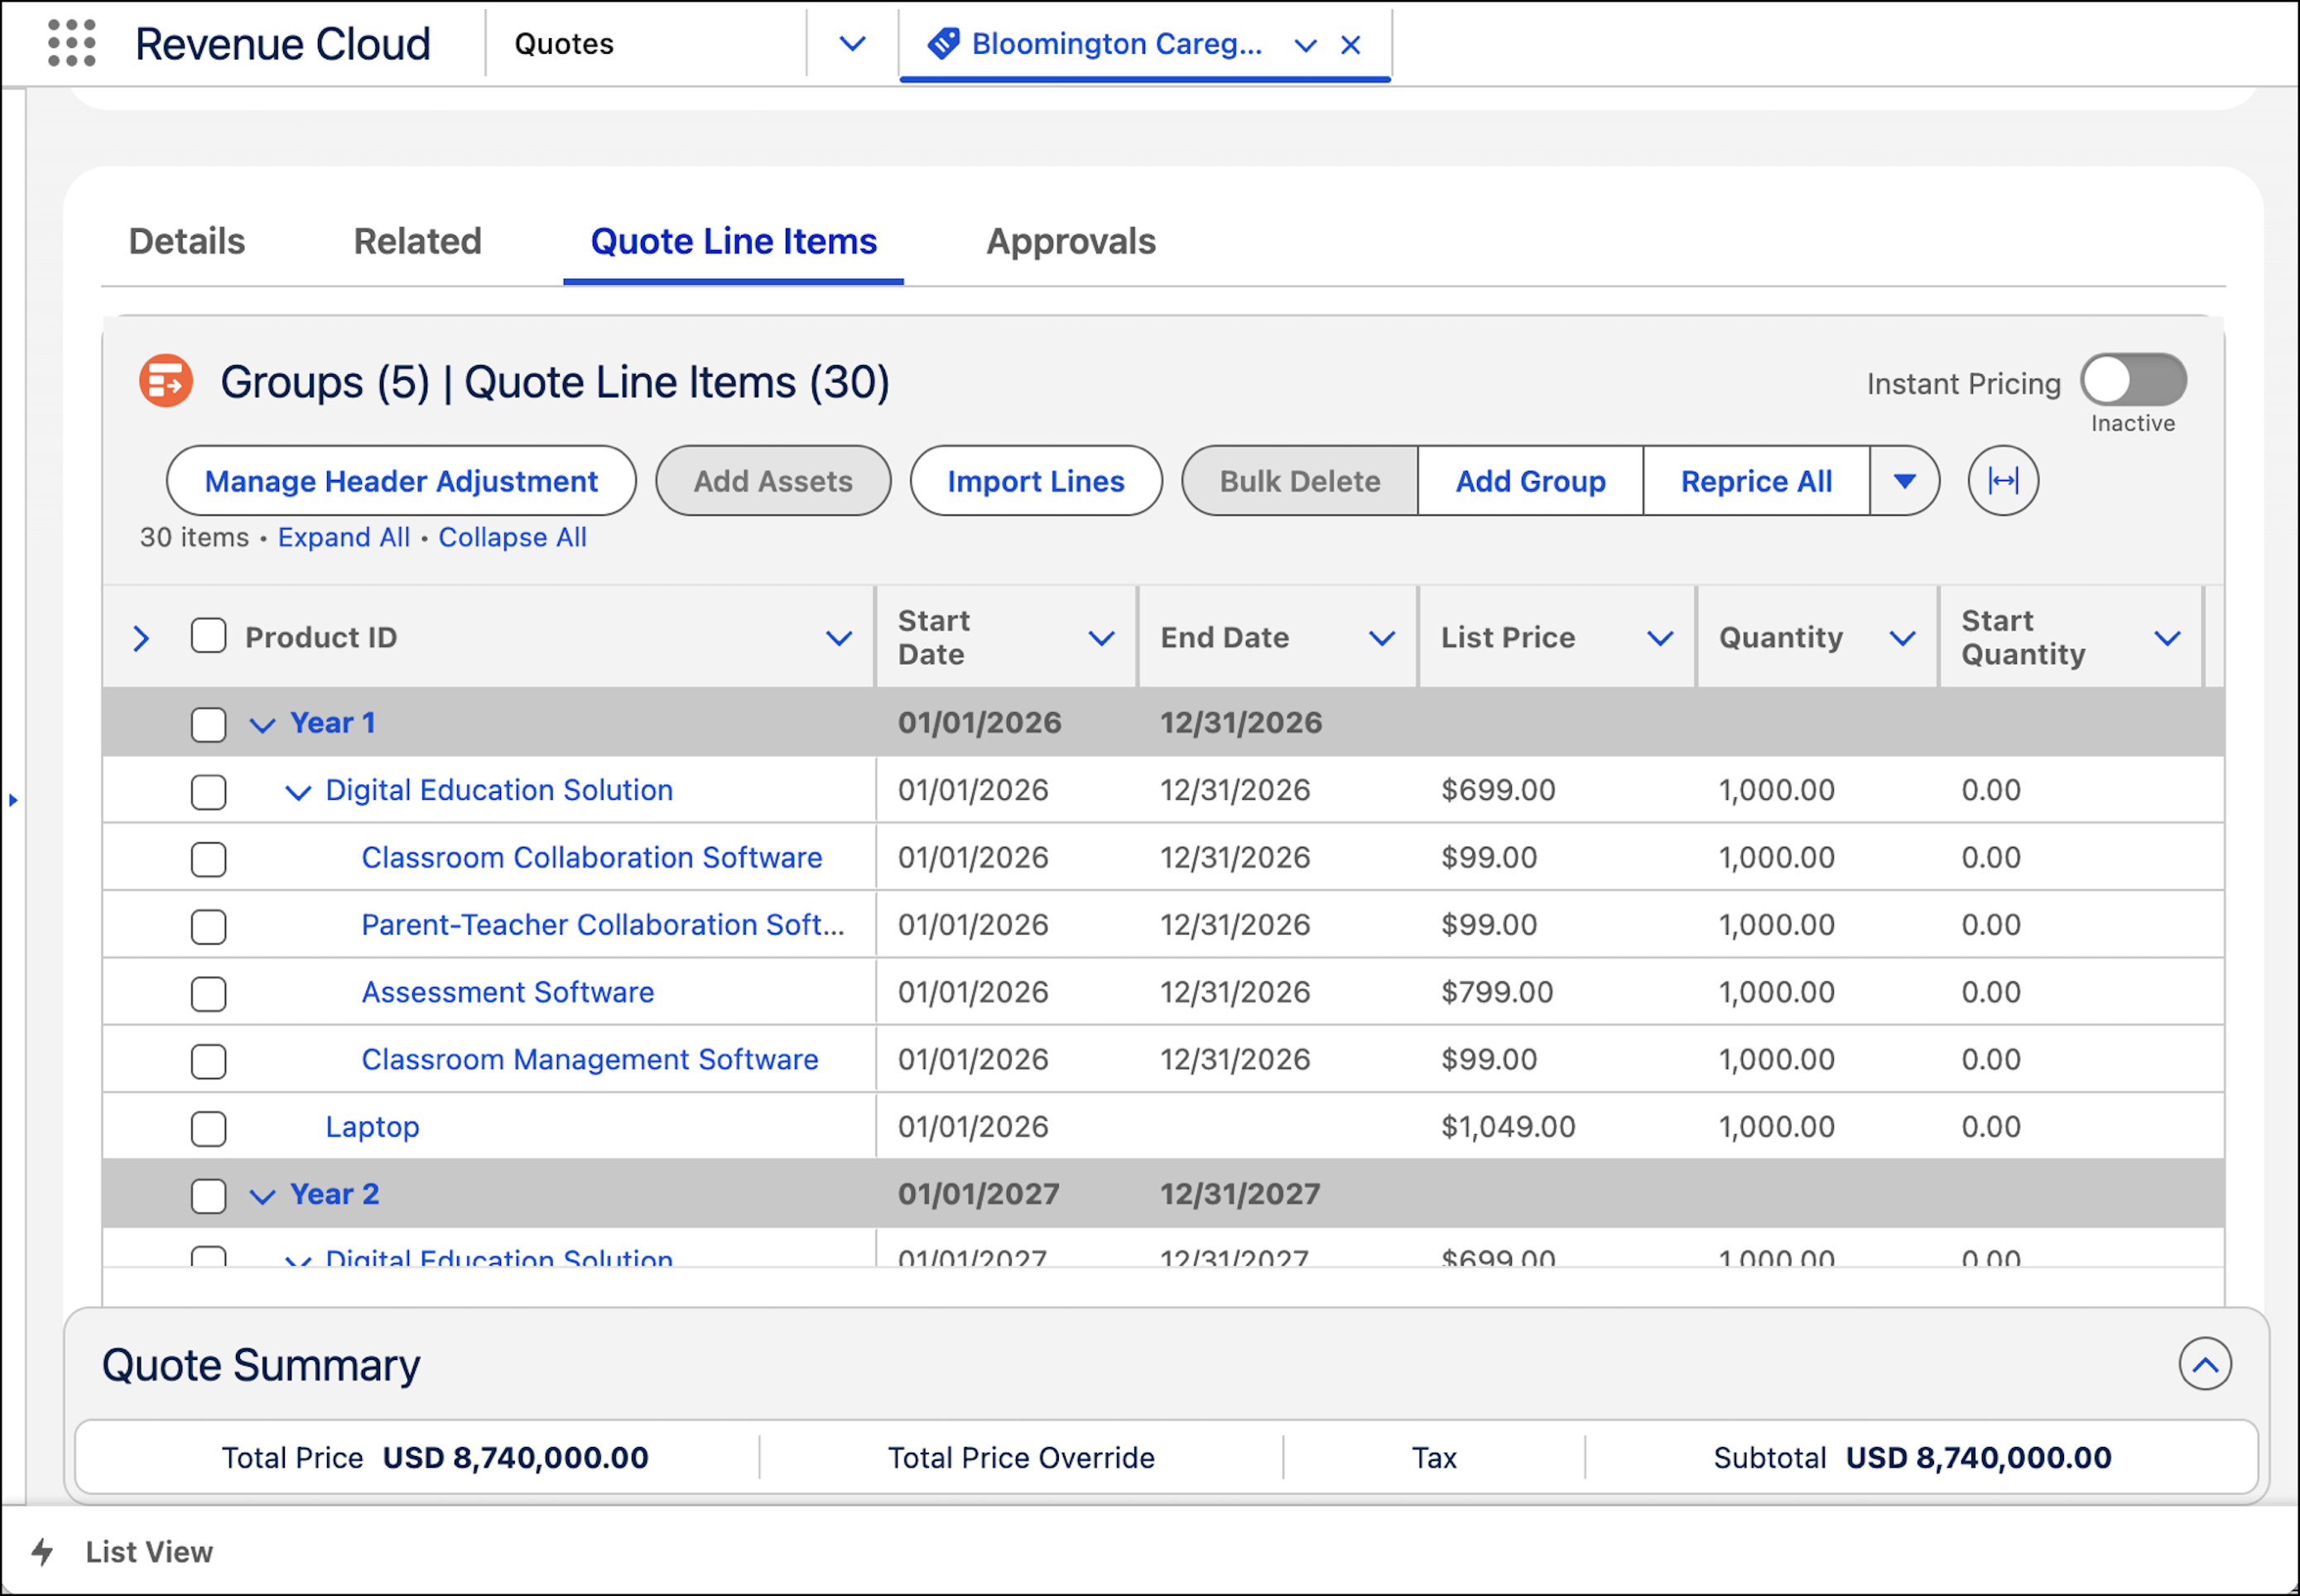Check the Classroom Management Software checkbox
Image resolution: width=2300 pixels, height=1596 pixels.
tap(208, 1061)
